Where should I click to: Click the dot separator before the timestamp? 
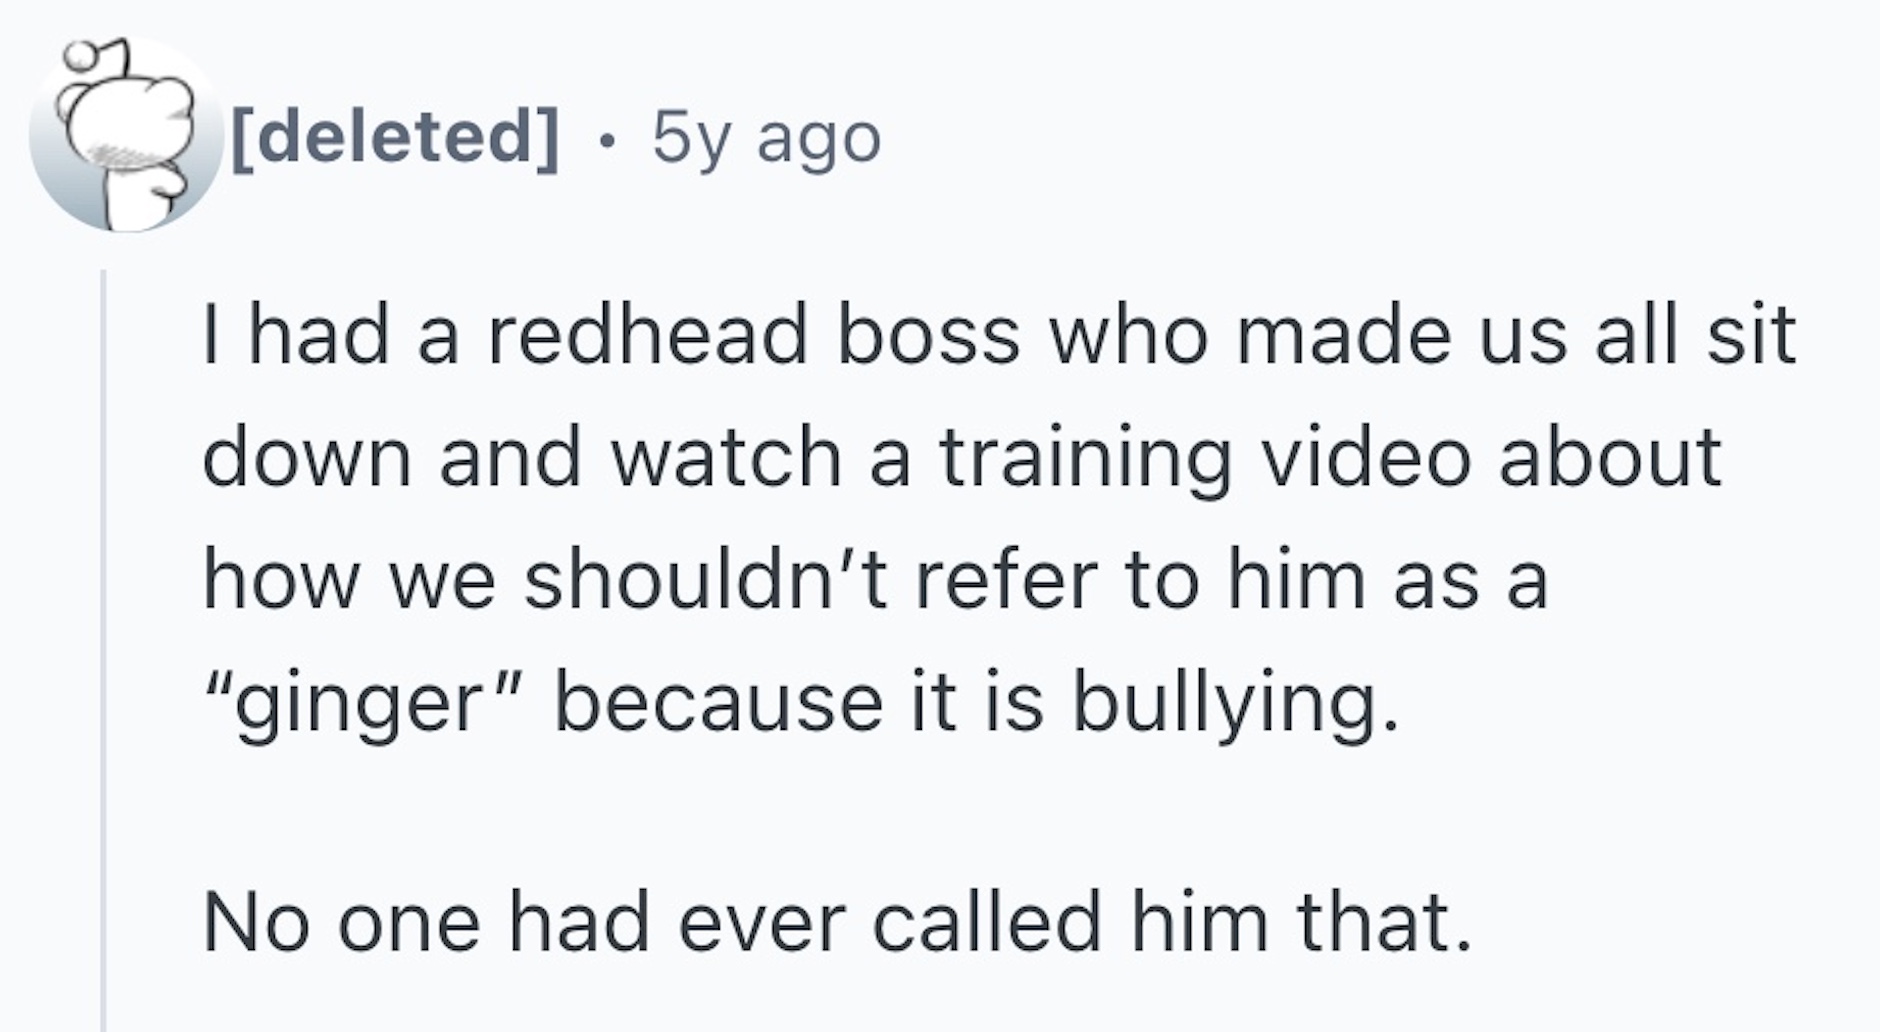[x=604, y=138]
